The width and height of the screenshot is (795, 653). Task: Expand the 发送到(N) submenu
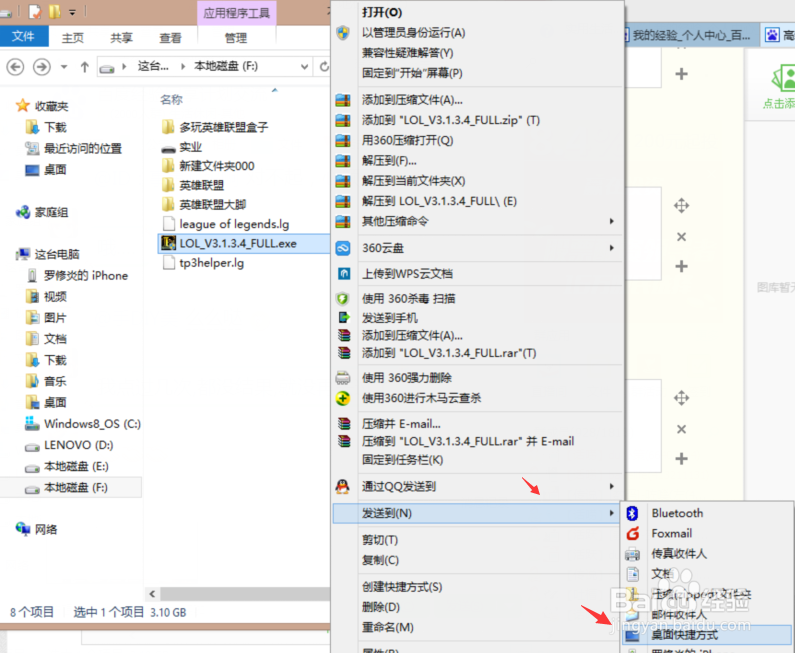pyautogui.click(x=476, y=513)
